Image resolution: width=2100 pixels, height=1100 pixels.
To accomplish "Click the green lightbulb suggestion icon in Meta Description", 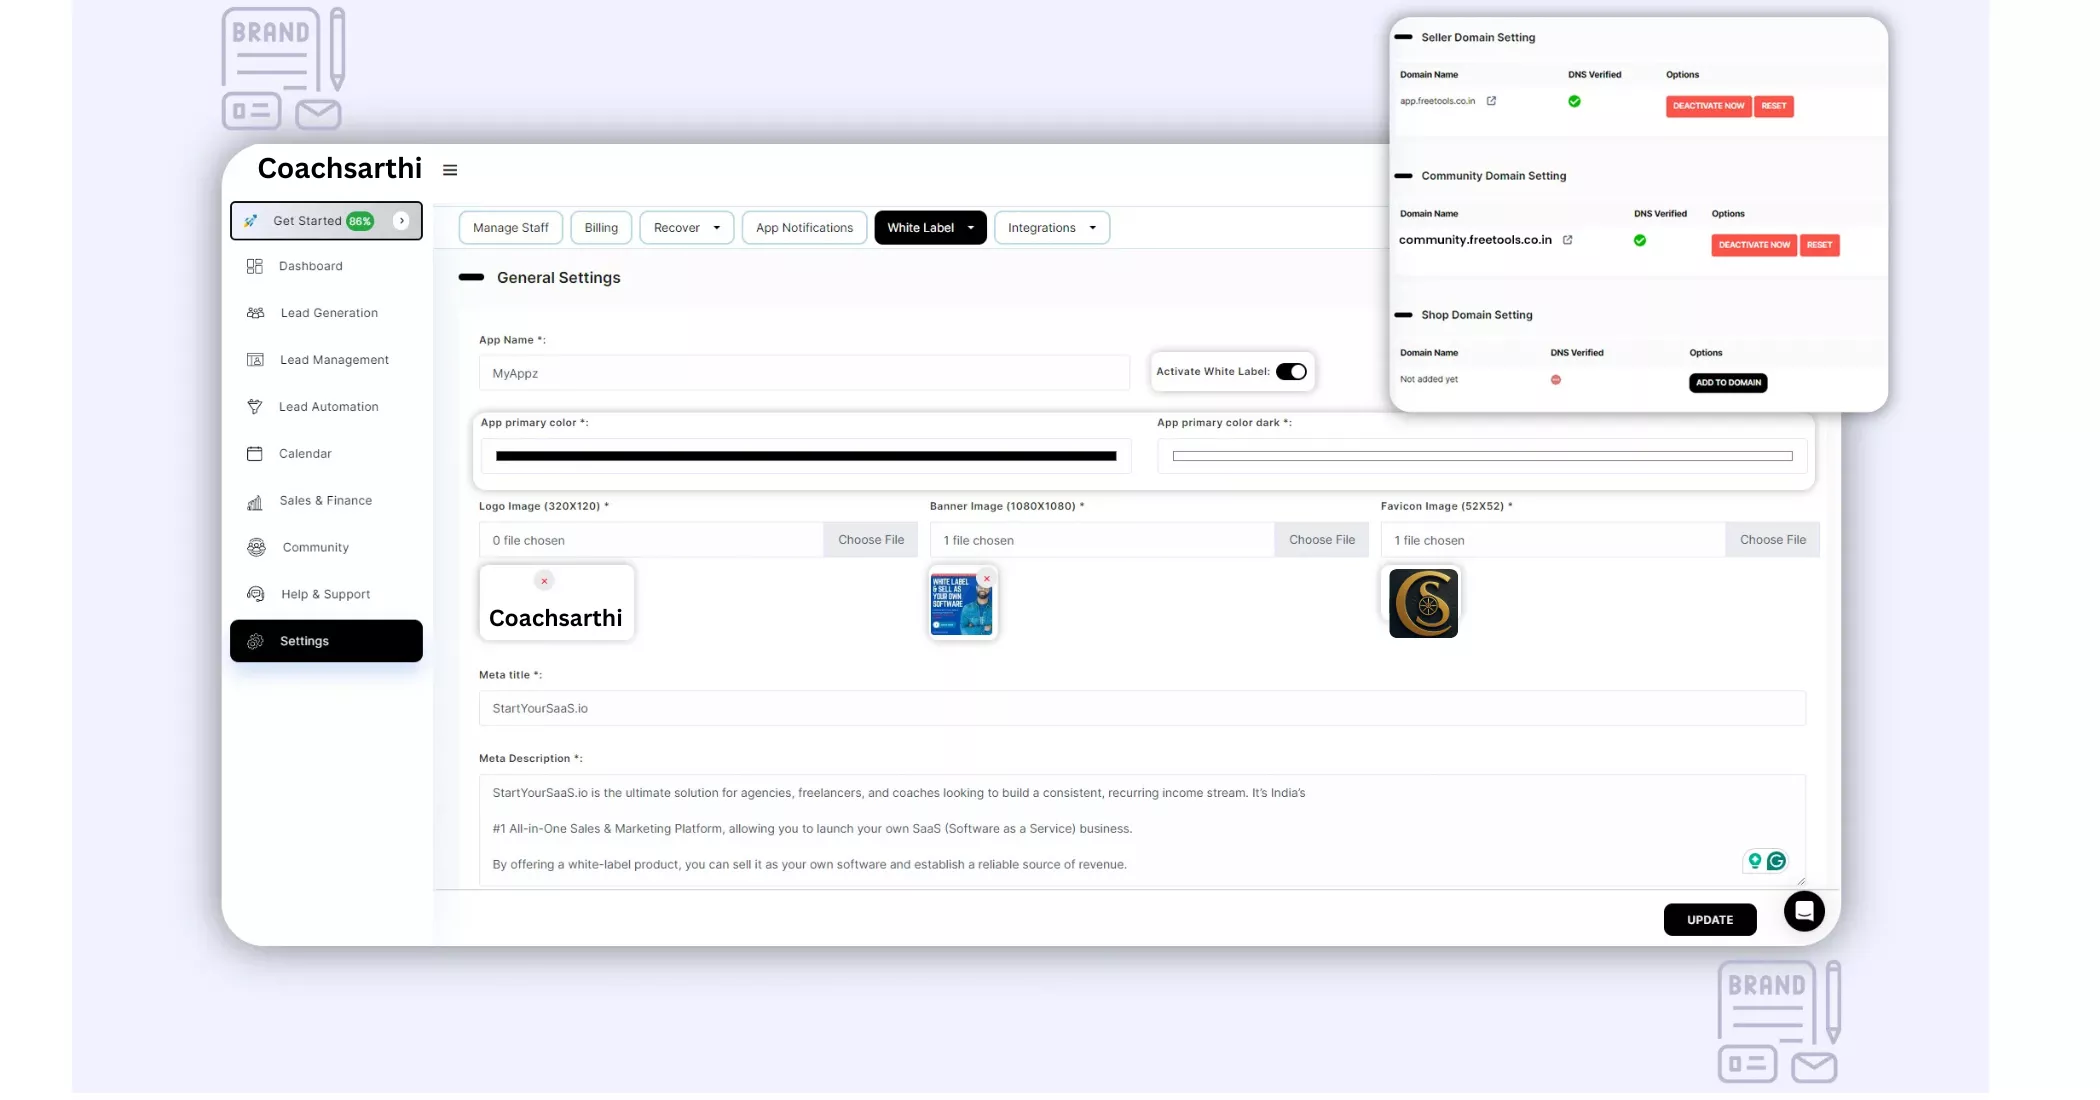I will pyautogui.click(x=1755, y=861).
